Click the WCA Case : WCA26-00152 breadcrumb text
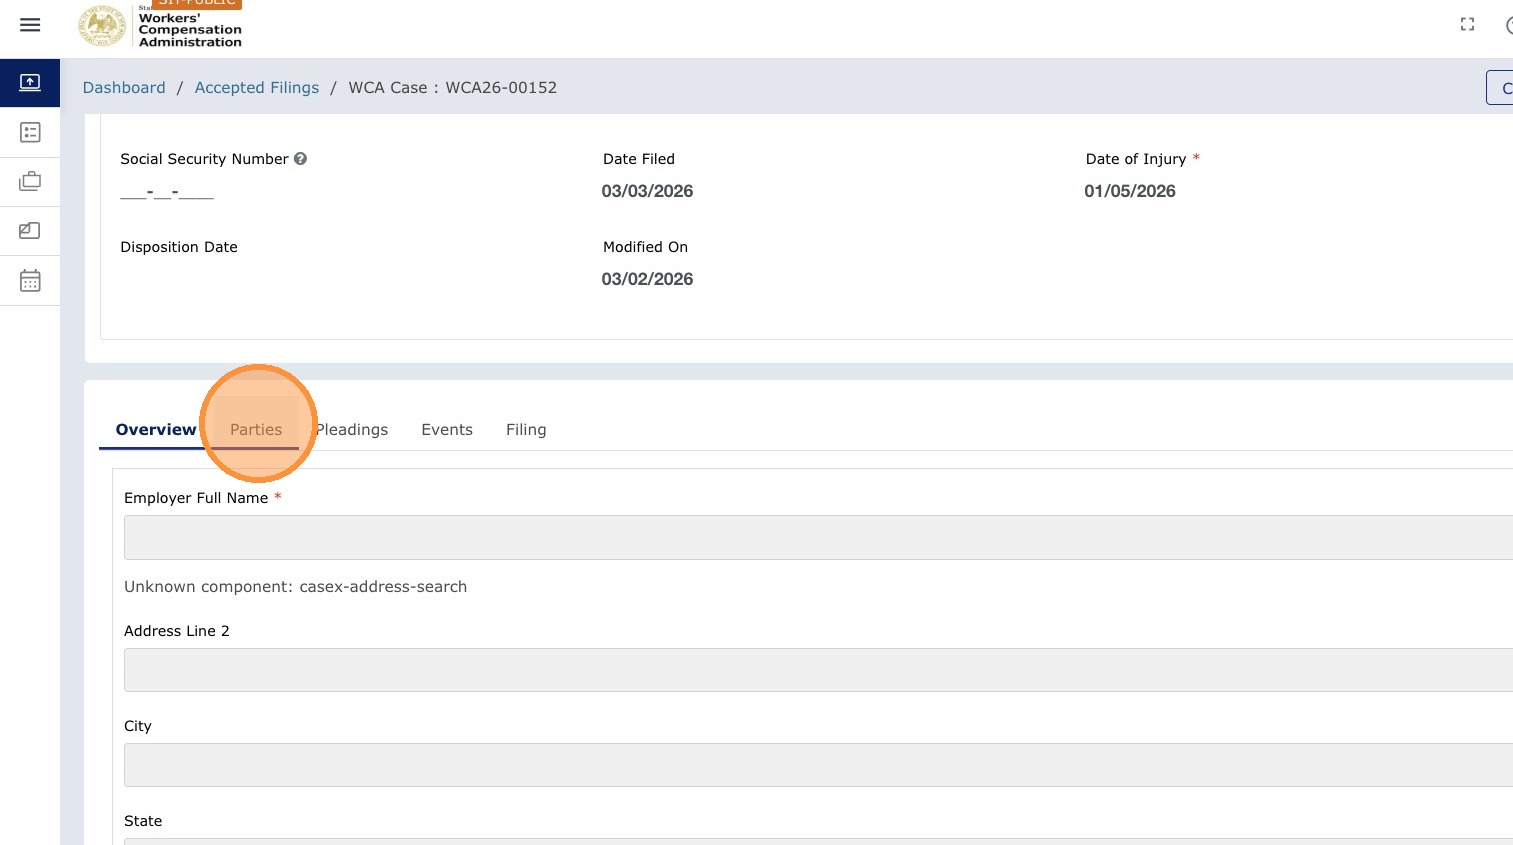This screenshot has width=1513, height=845. click(452, 88)
